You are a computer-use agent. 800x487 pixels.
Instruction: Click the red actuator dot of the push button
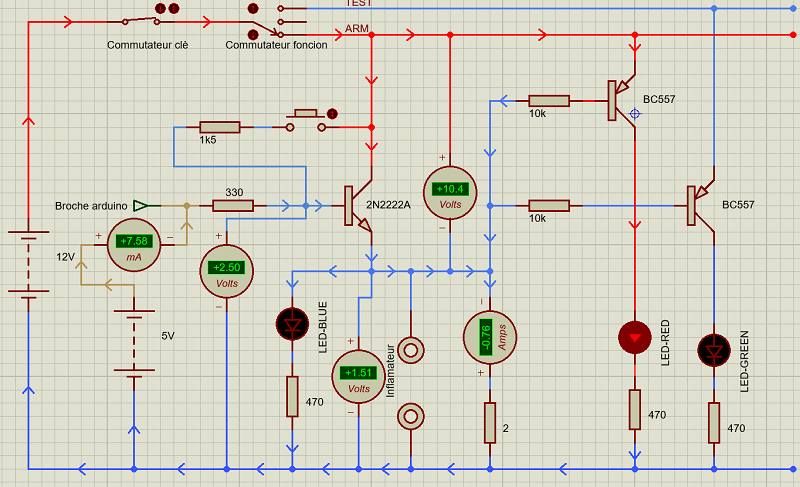coord(332,114)
